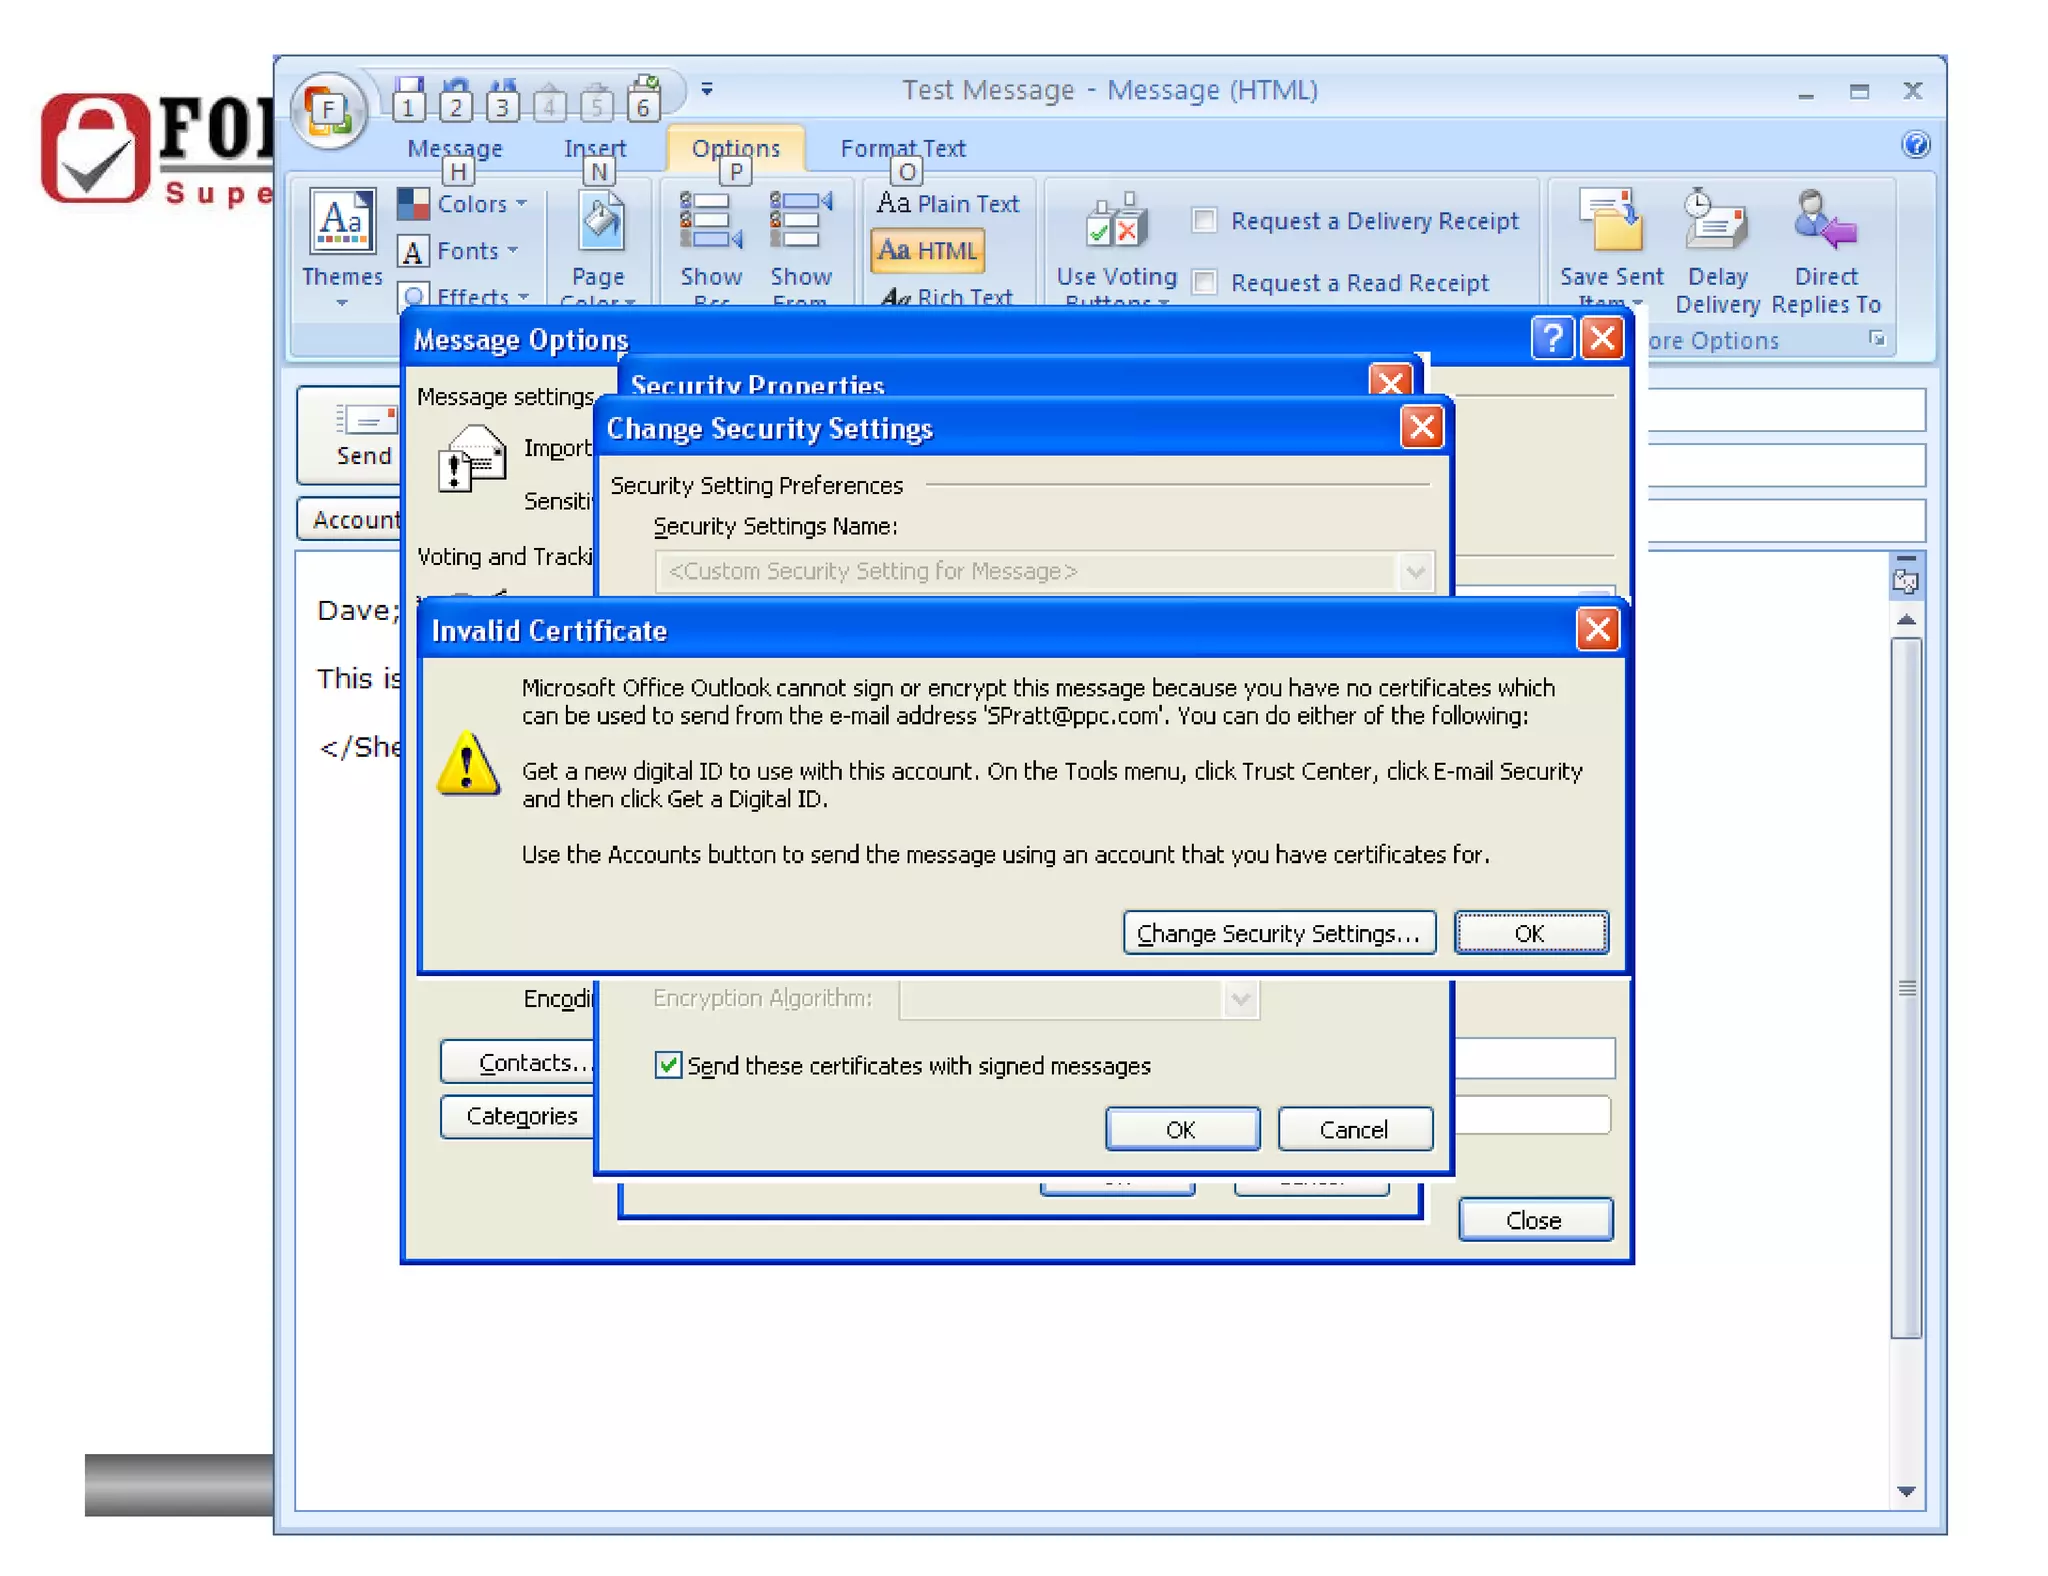The height and width of the screenshot is (1576, 2048).
Task: Switch to the Format Text tab
Action: 902,148
